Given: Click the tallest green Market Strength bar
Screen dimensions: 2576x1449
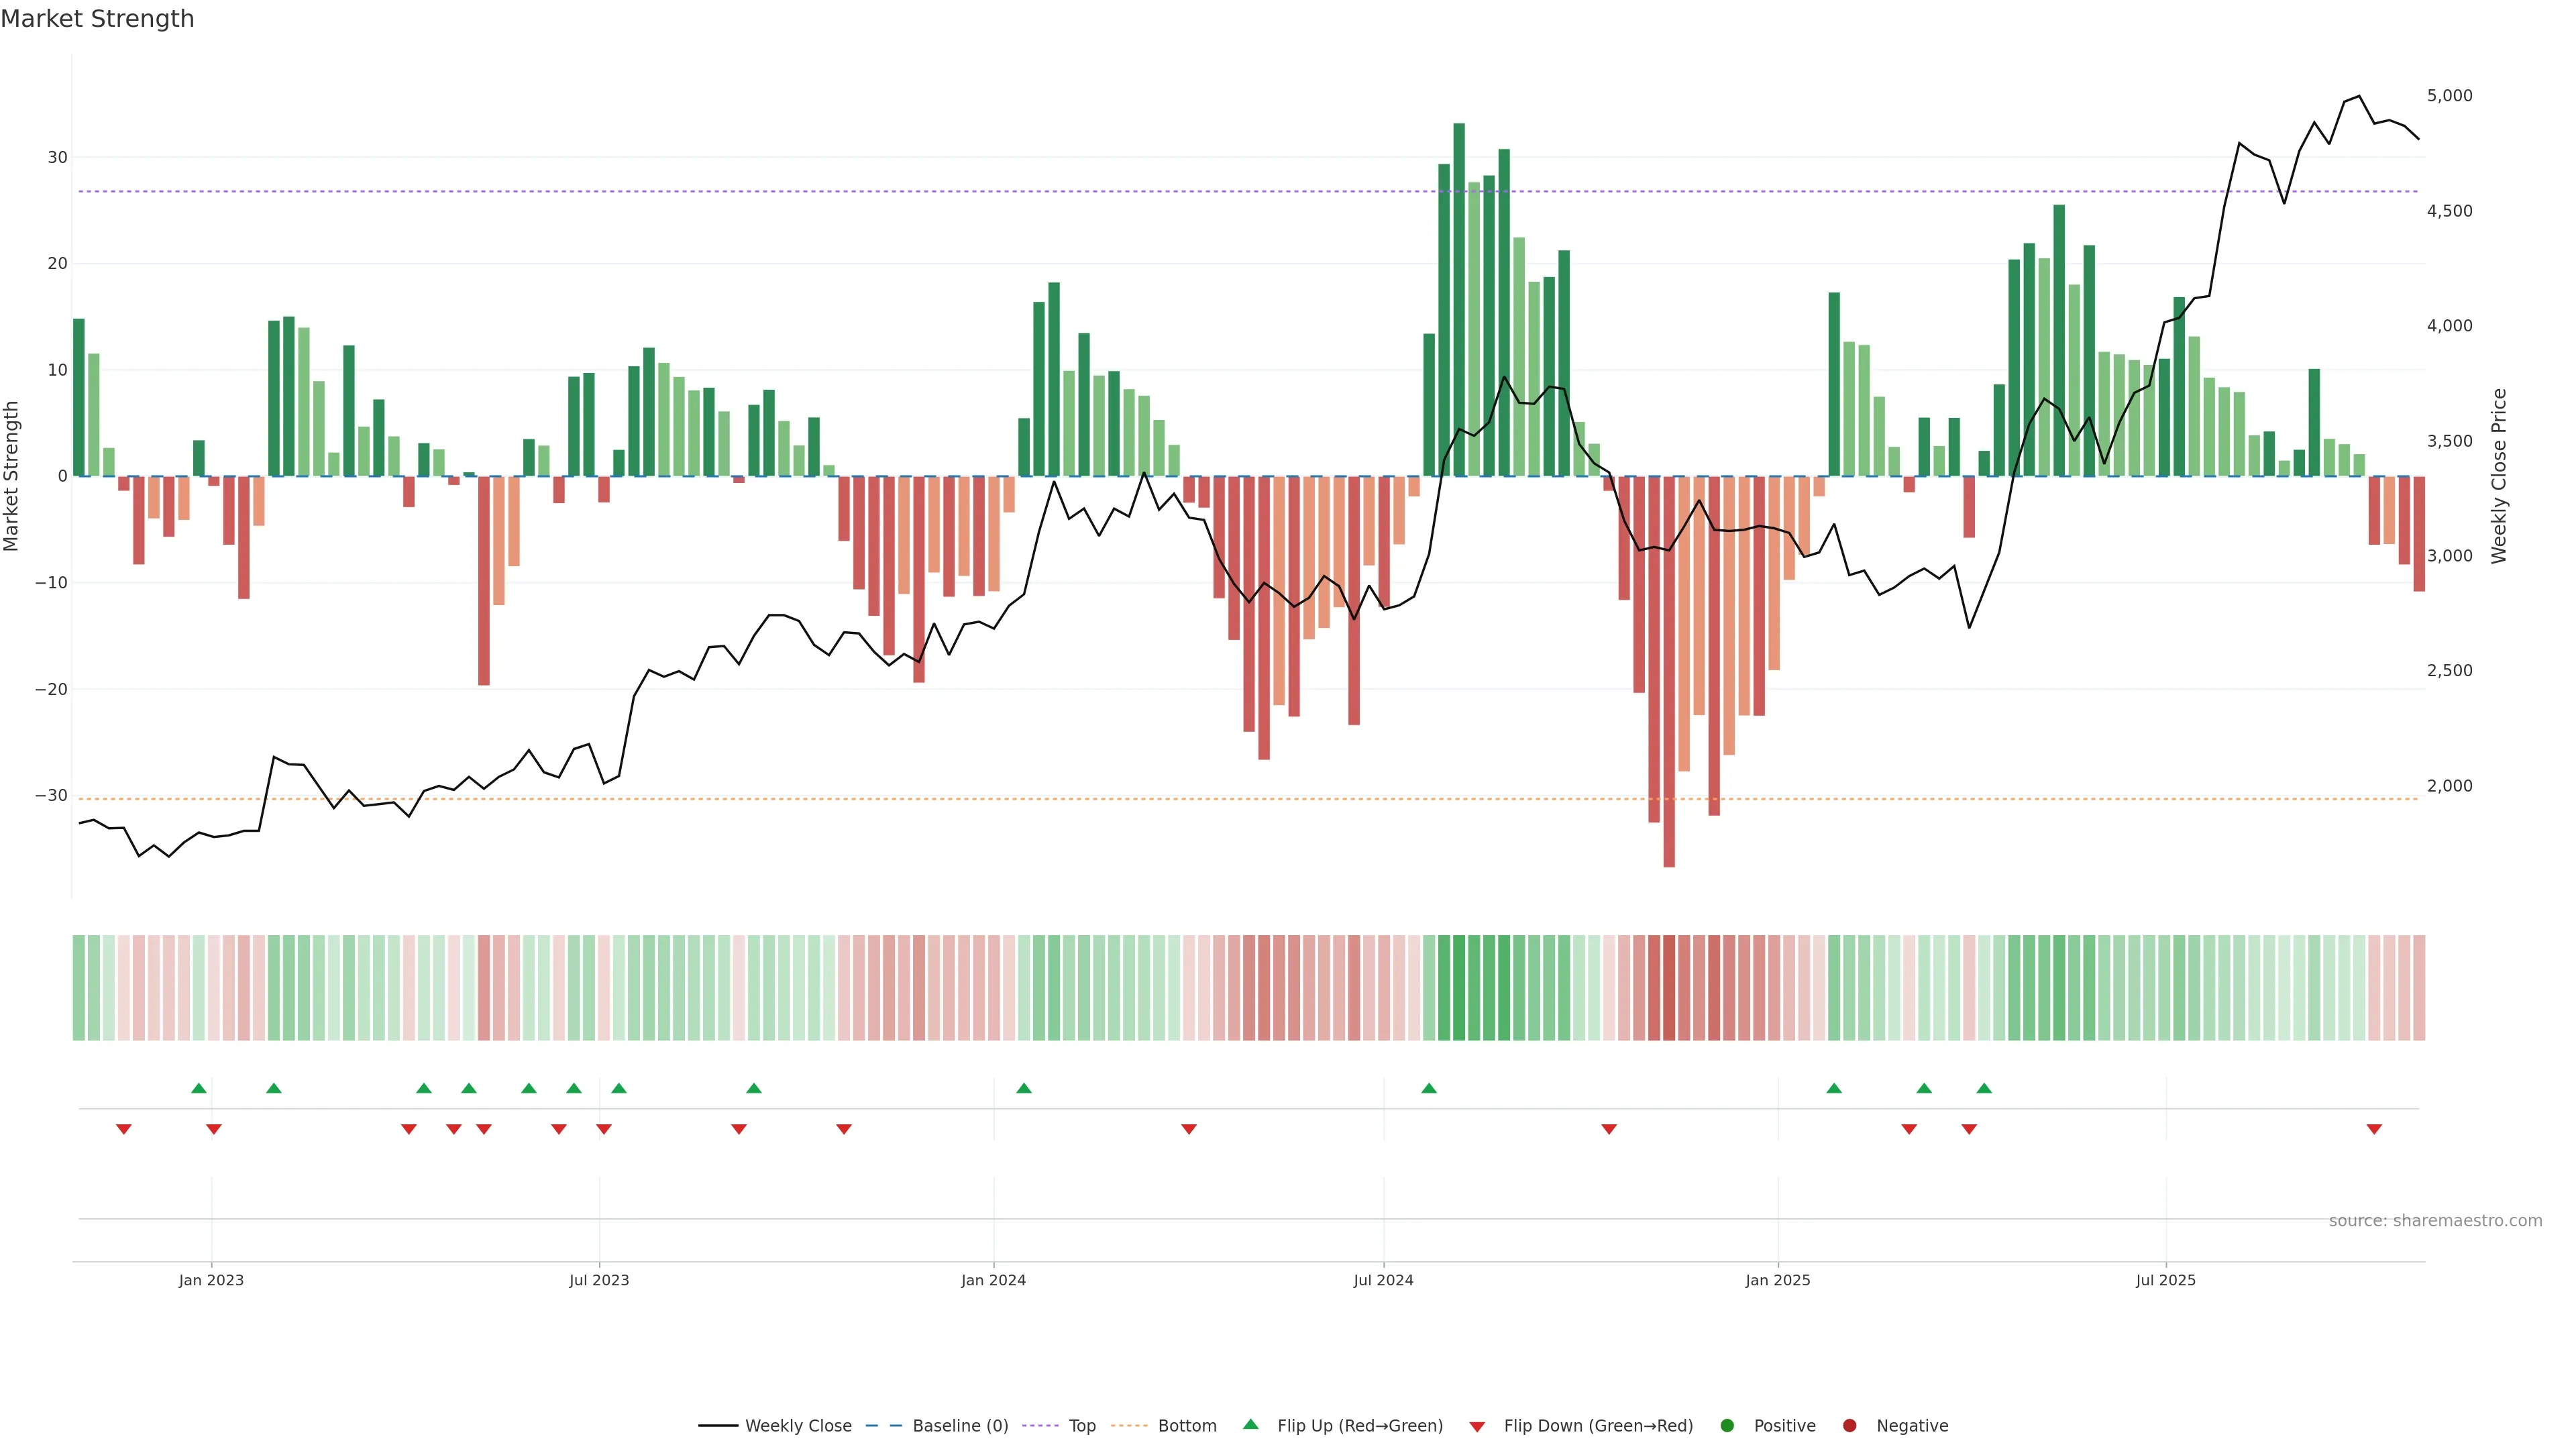Looking at the screenshot, I should [1459, 300].
